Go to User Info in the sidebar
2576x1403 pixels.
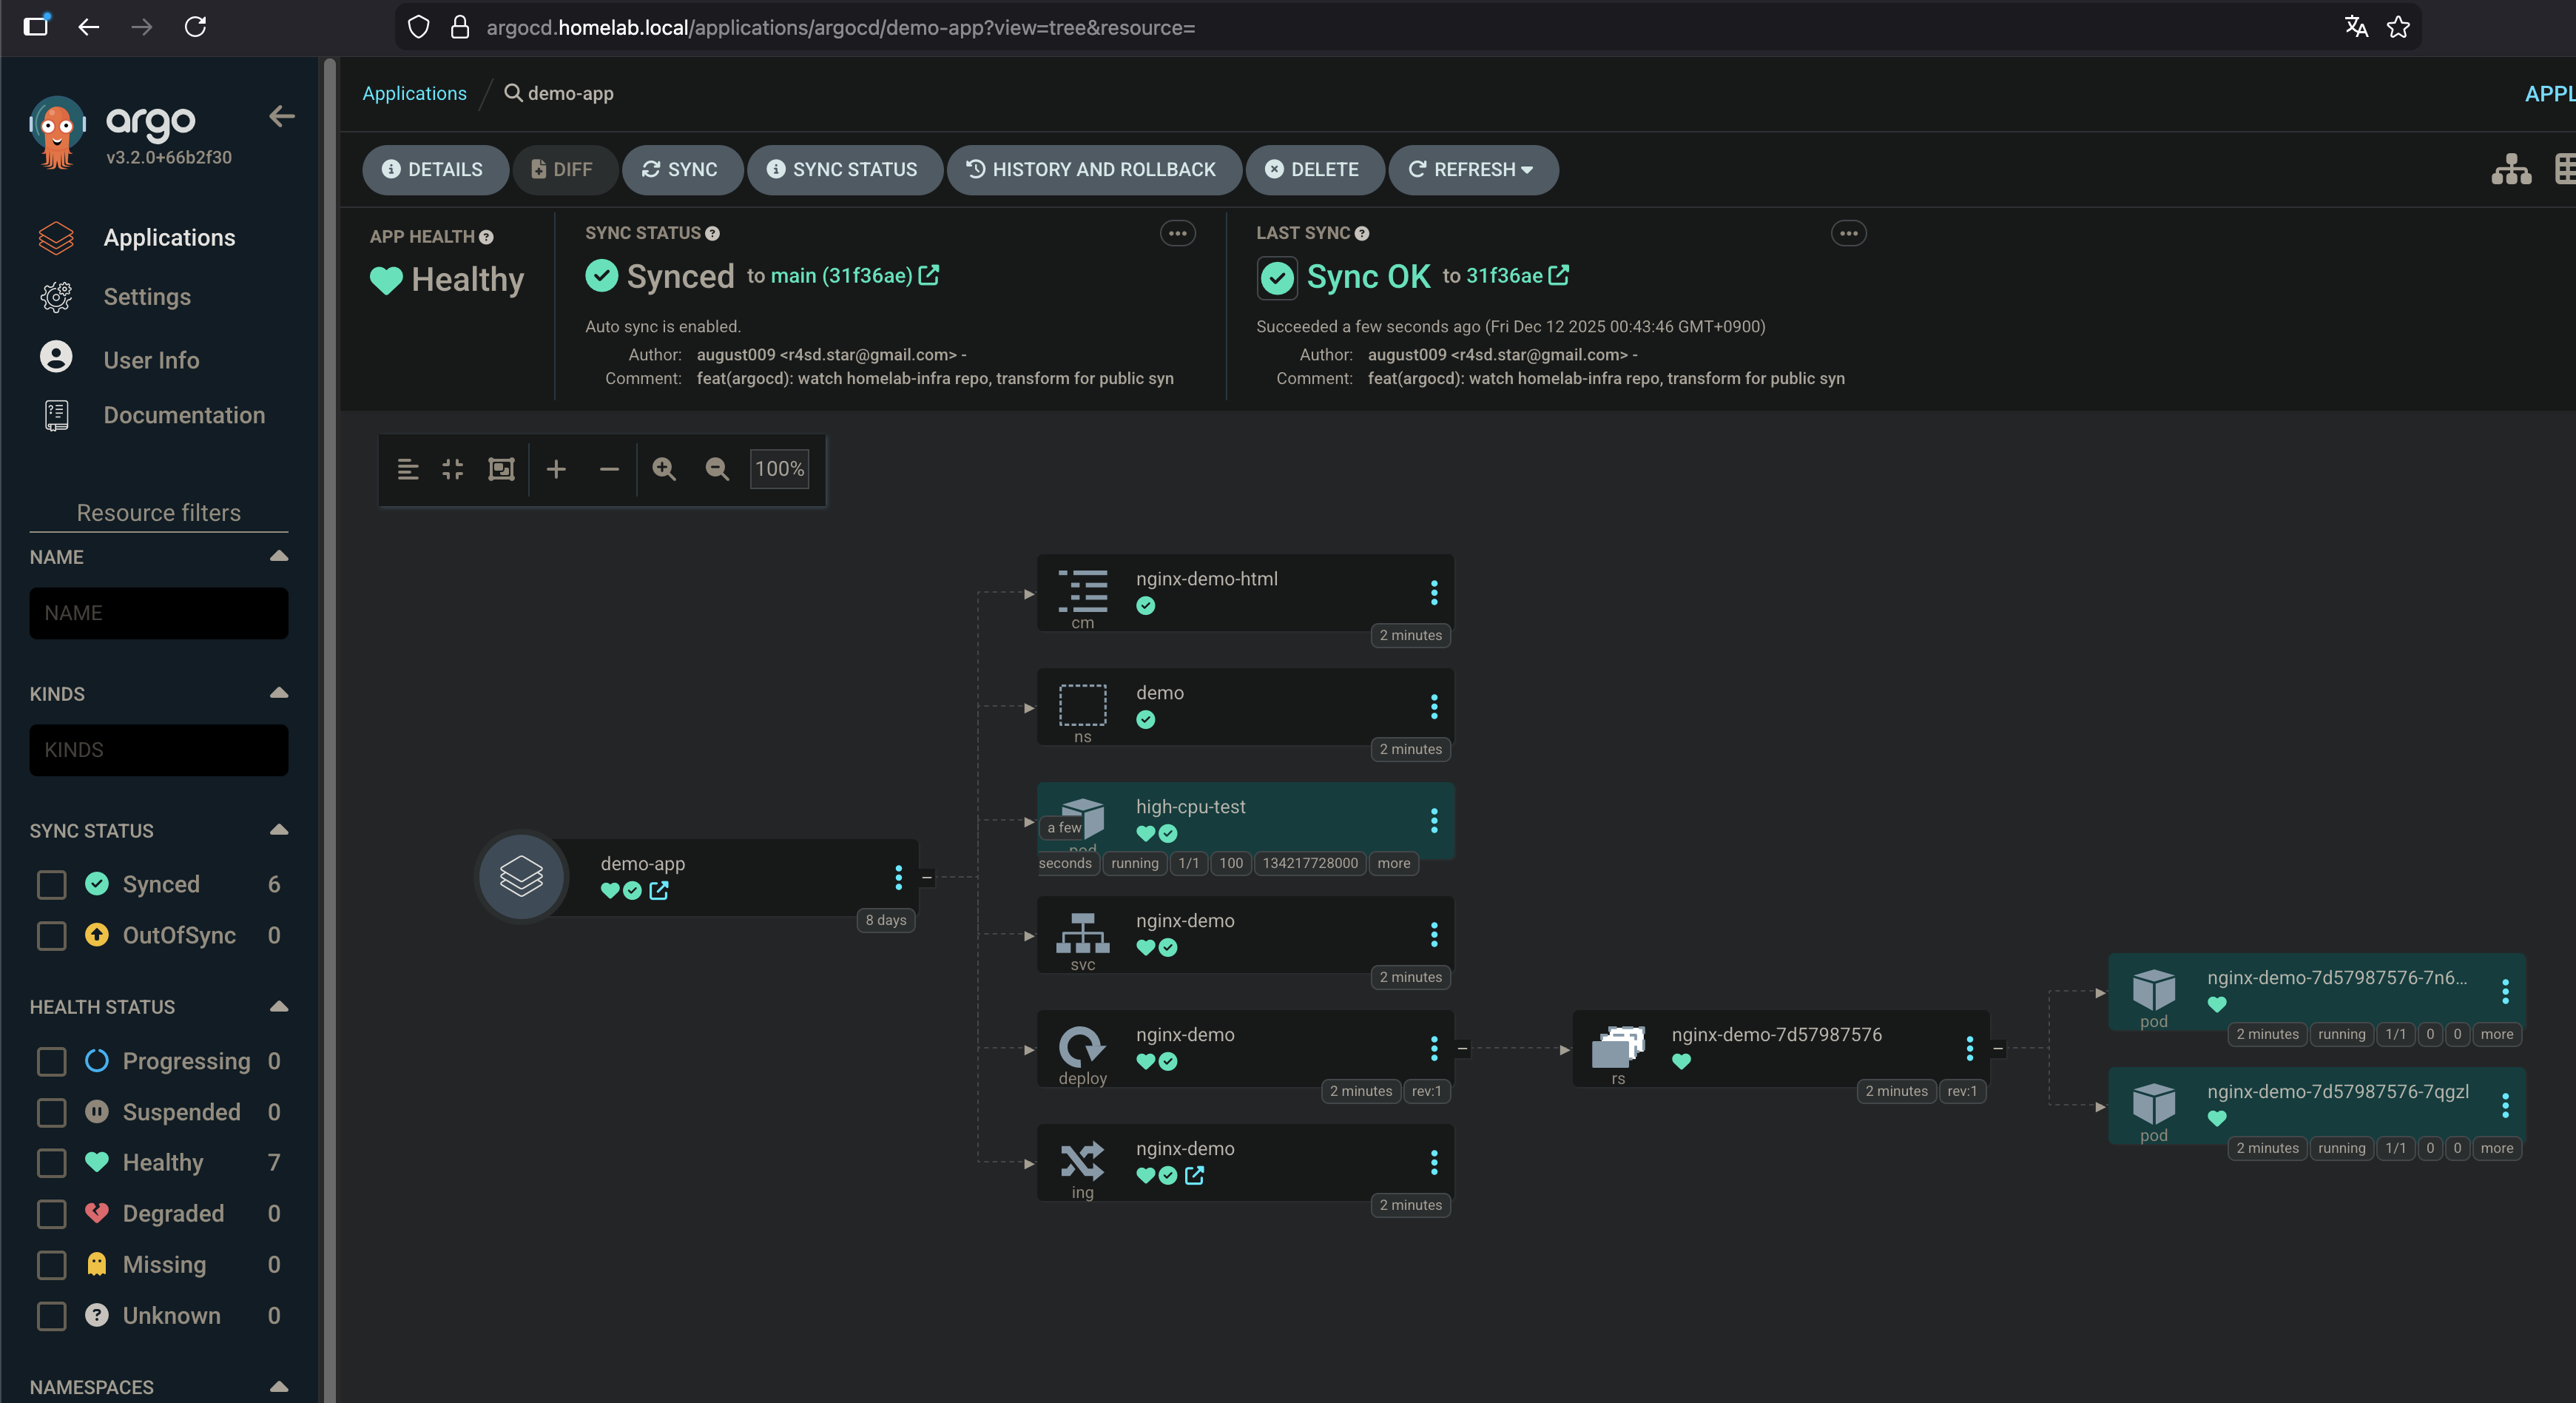tap(150, 360)
